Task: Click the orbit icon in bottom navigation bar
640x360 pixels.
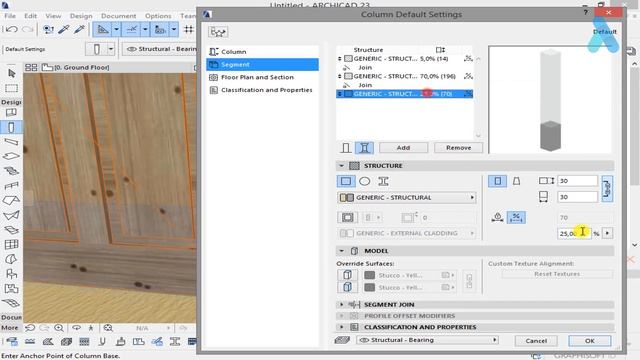Action: [76, 328]
